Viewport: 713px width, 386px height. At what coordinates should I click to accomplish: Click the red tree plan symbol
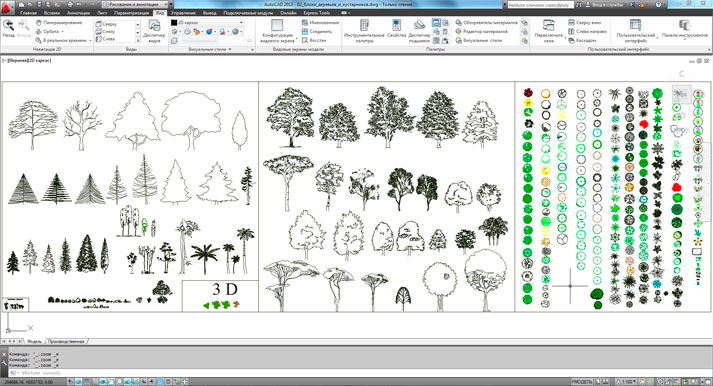tap(677, 187)
